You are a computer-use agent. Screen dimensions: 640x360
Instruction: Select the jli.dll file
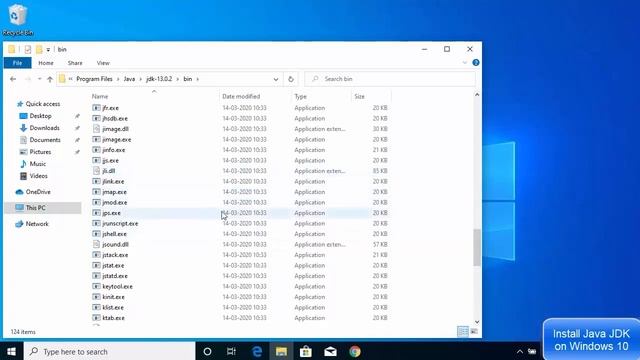(x=109, y=171)
